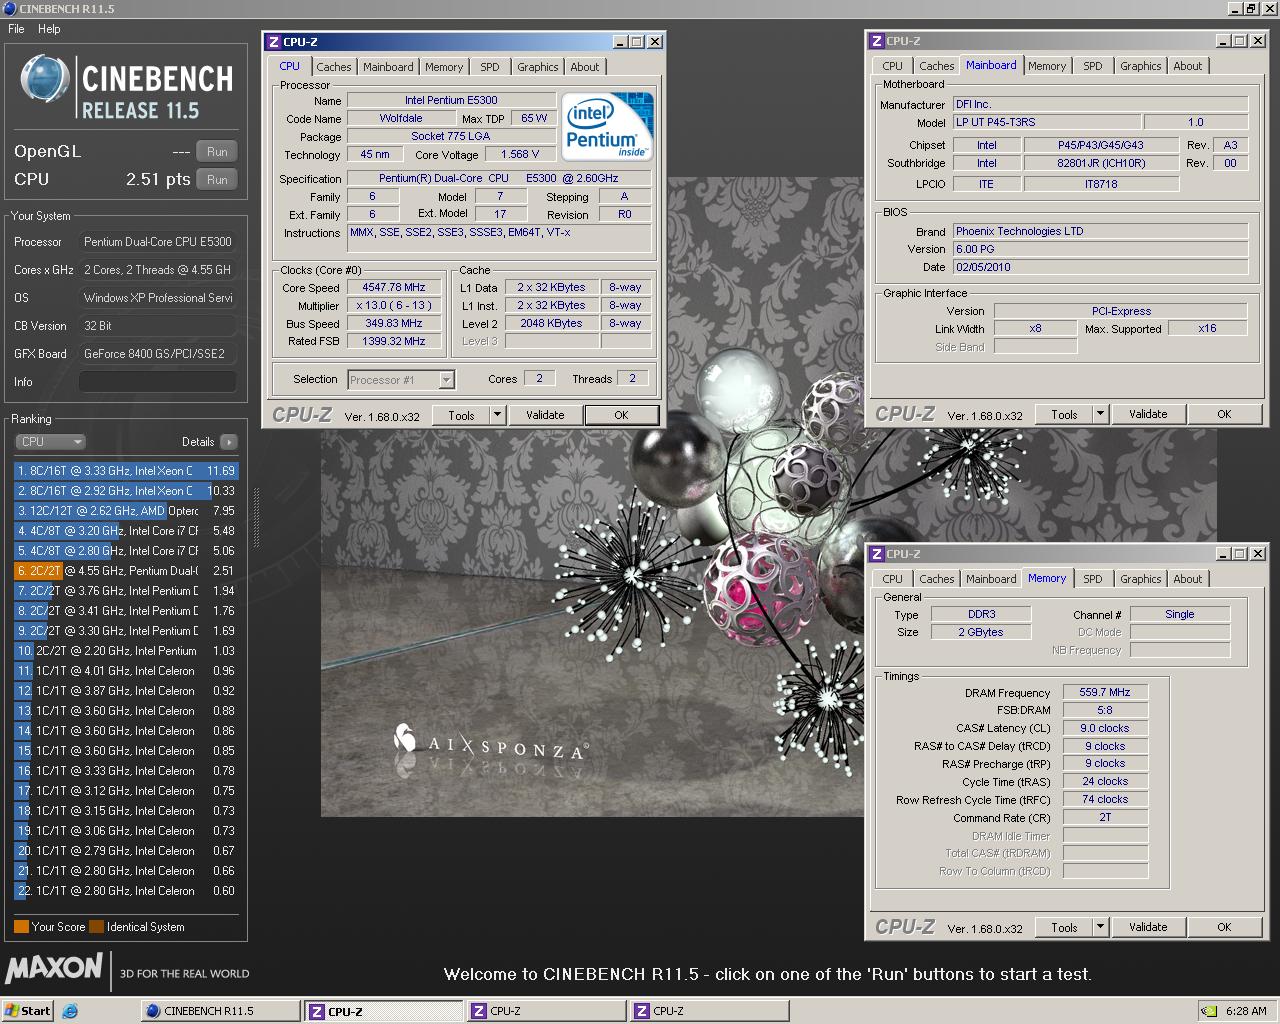Open the Processor #1 selection dropdown
The width and height of the screenshot is (1280, 1024).
click(446, 380)
